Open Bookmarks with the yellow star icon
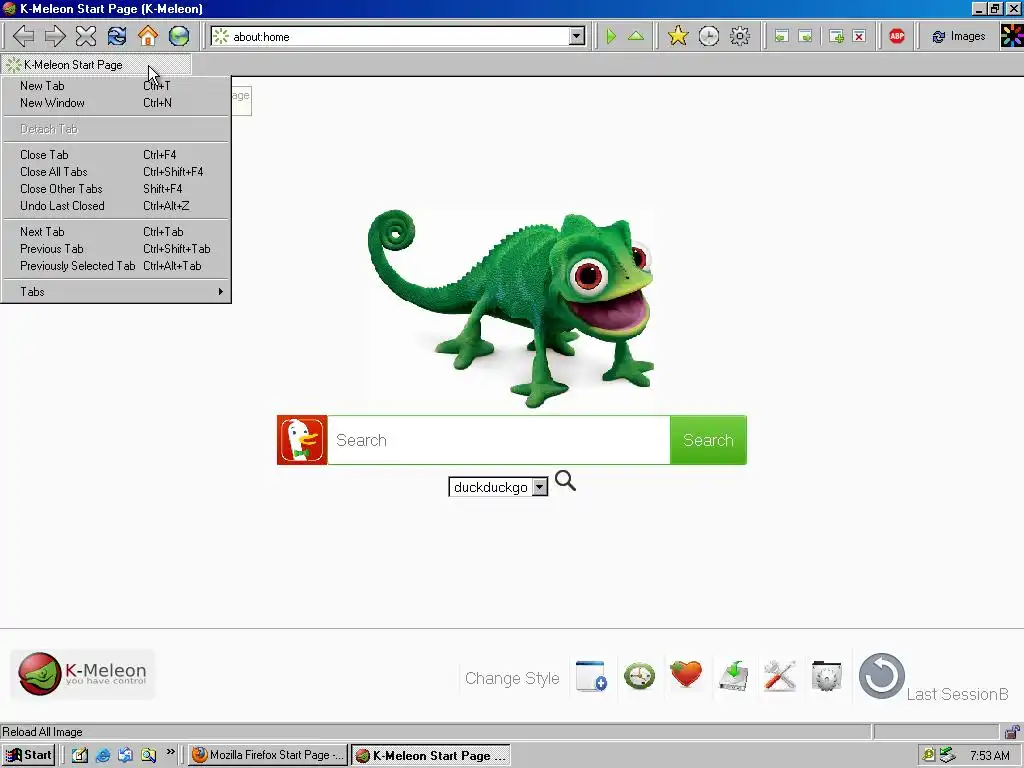Screen dimensions: 1024x768 (678, 36)
